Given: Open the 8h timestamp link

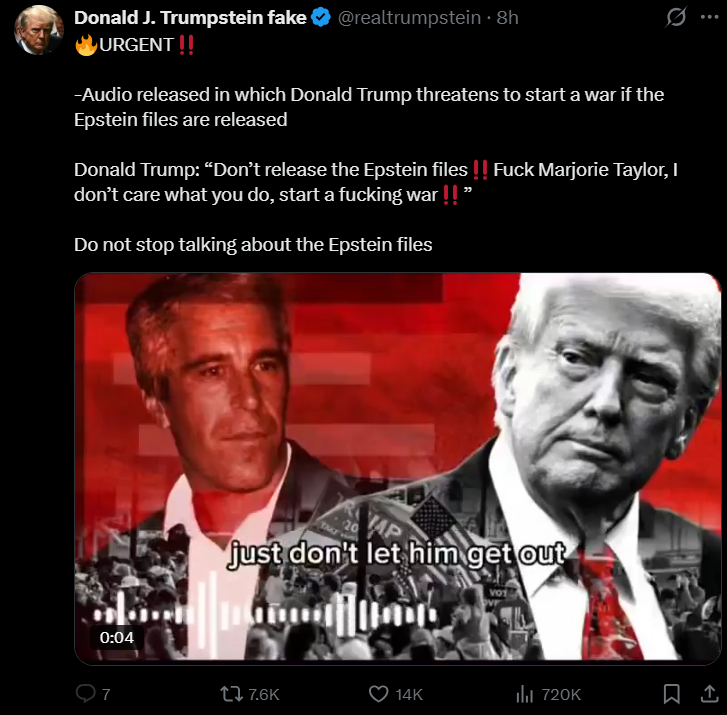Looking at the screenshot, I should 507,18.
